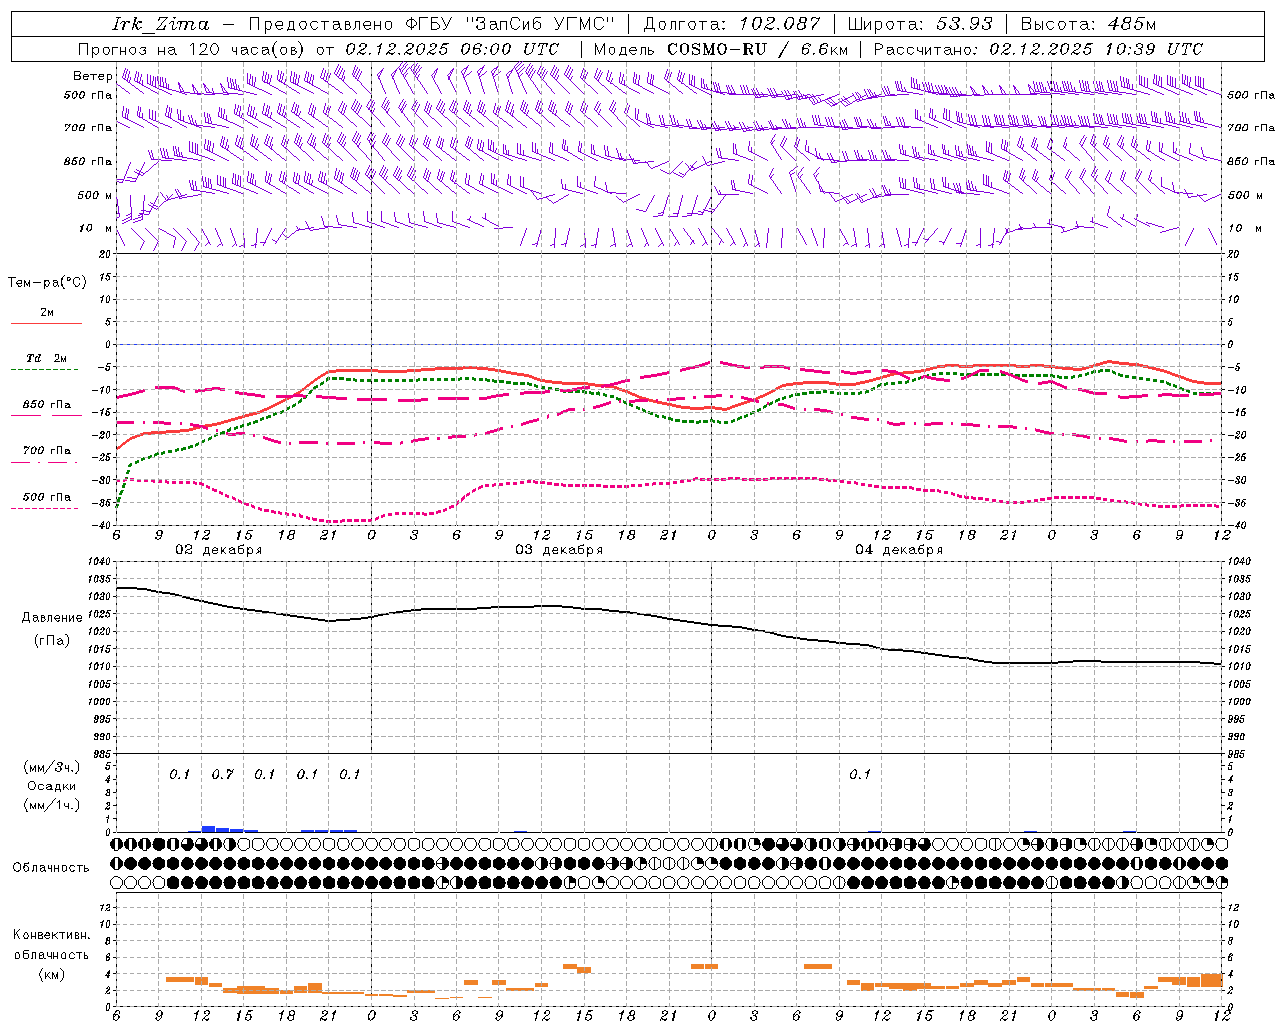
Task: Click the Тем-ра(°C) temperature panel label
Action: (47, 283)
